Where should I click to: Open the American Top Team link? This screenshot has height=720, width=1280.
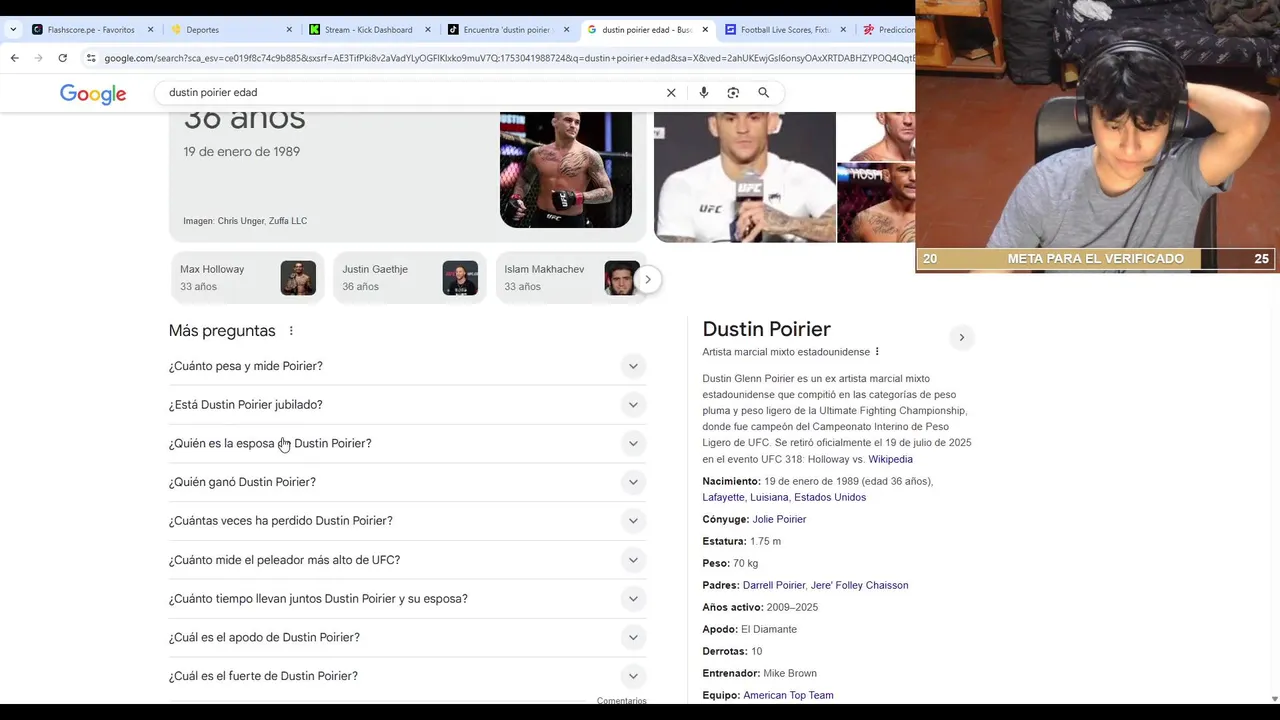click(x=788, y=695)
